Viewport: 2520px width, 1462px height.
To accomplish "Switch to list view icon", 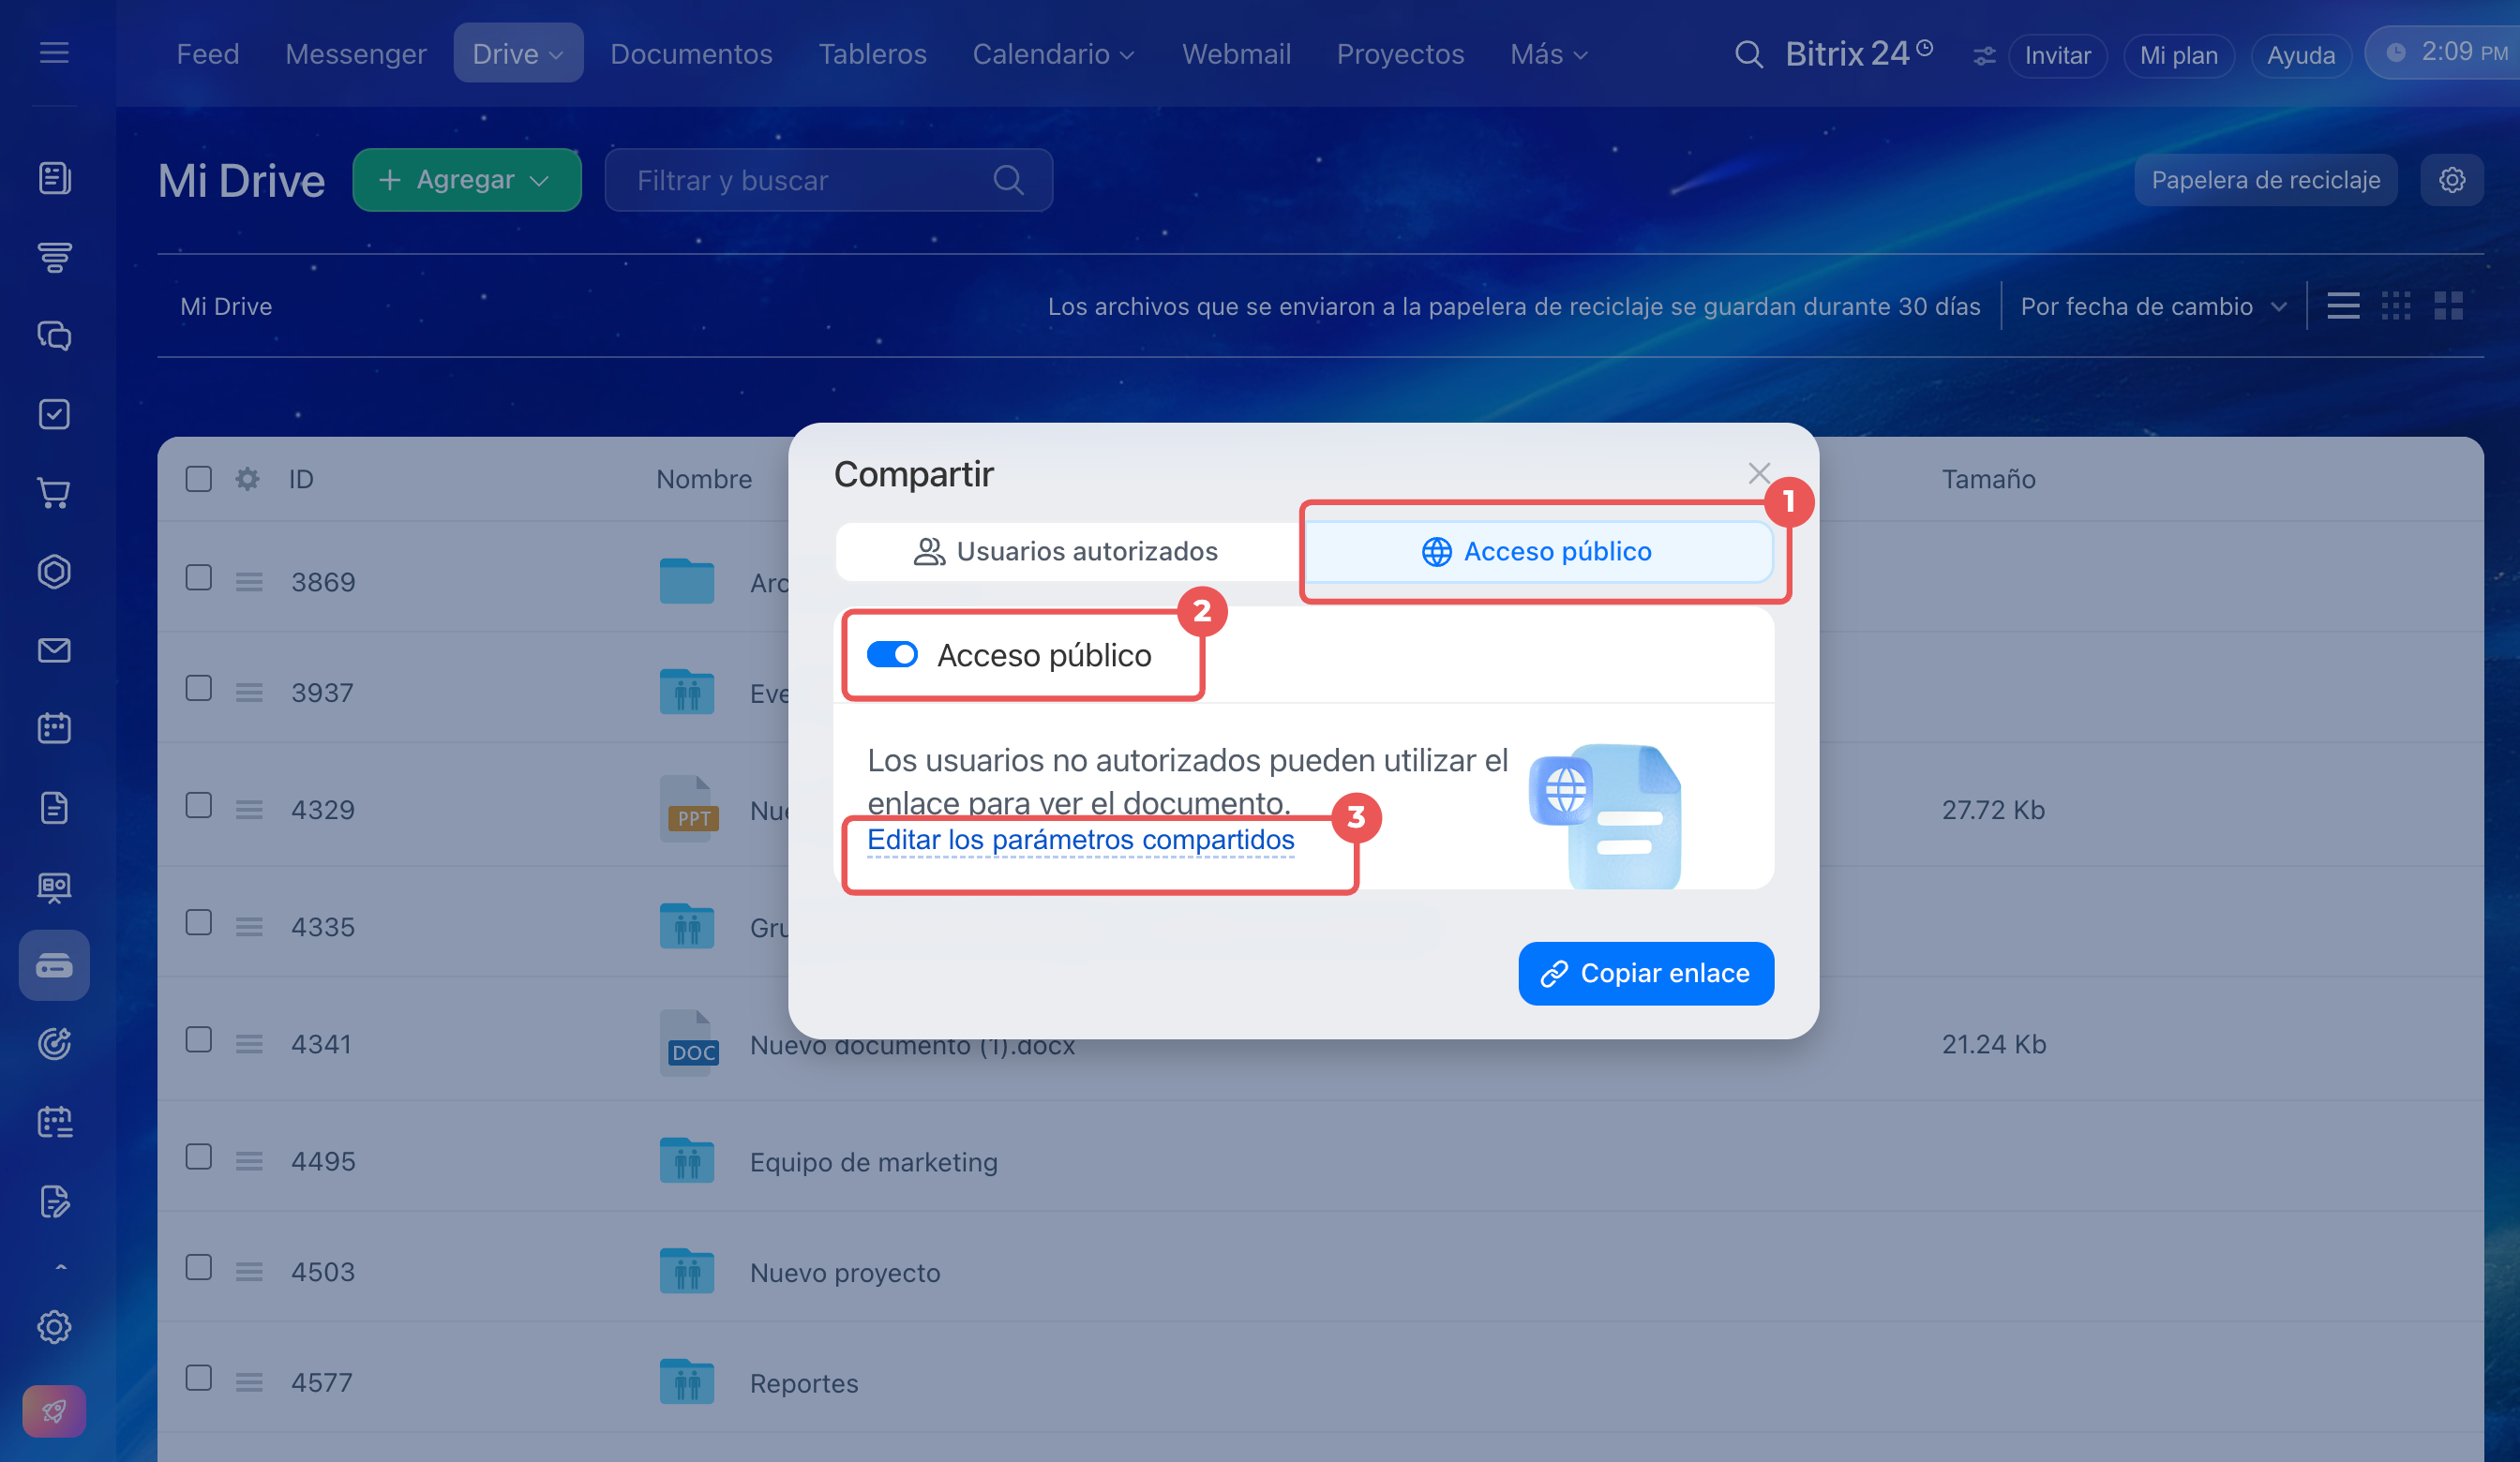I will click(2343, 306).
